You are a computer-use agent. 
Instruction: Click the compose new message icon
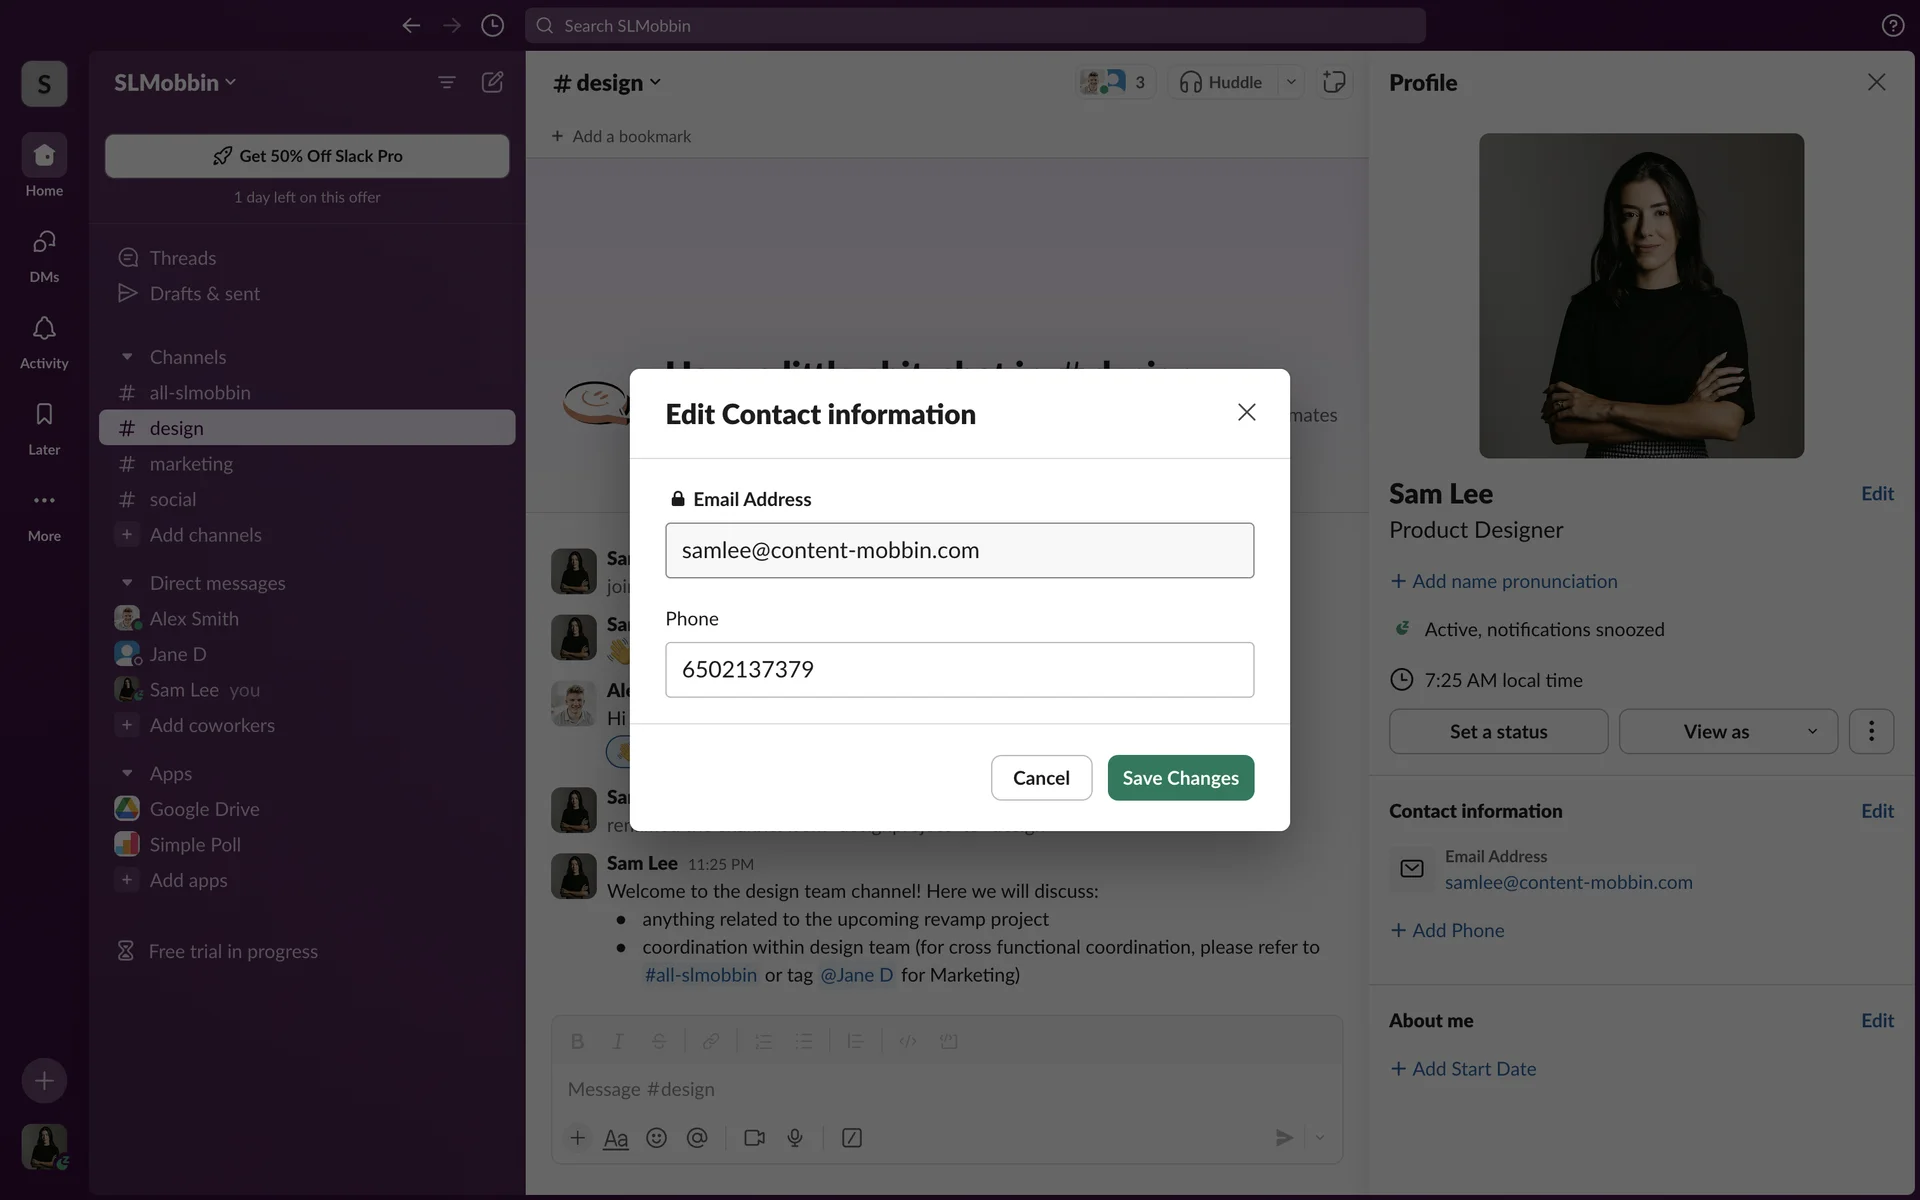tap(492, 82)
